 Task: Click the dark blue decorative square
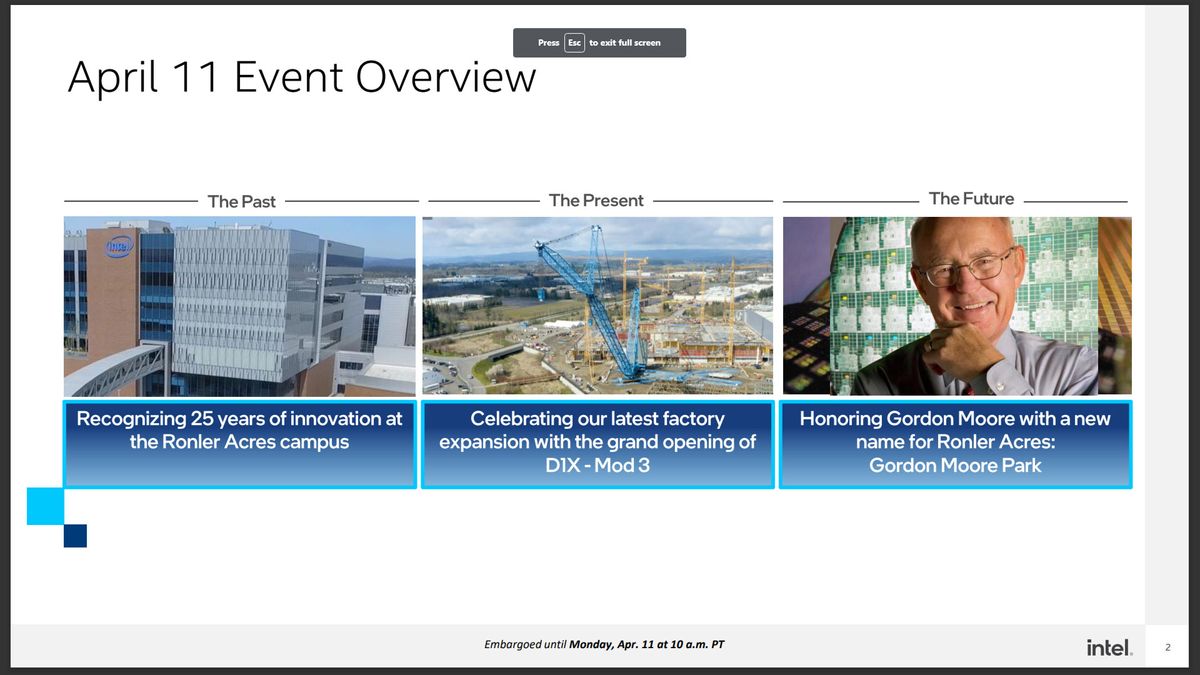click(75, 535)
